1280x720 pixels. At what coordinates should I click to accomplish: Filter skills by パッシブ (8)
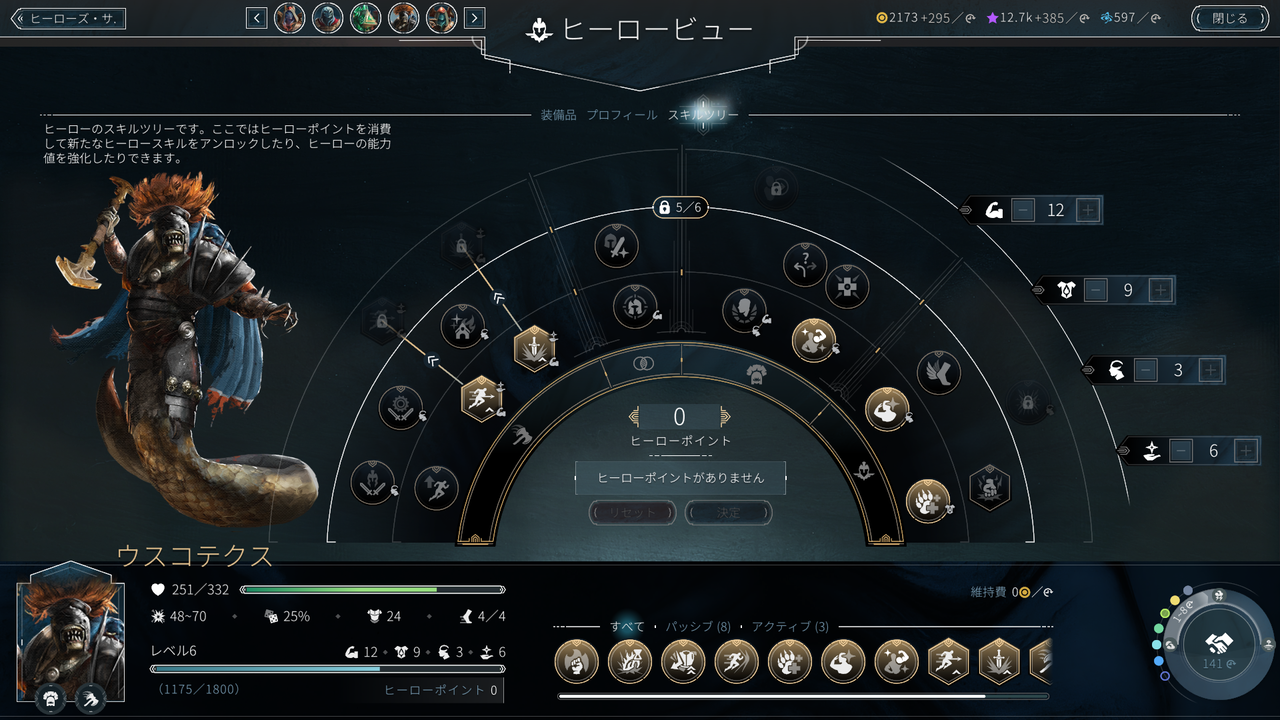tap(698, 627)
